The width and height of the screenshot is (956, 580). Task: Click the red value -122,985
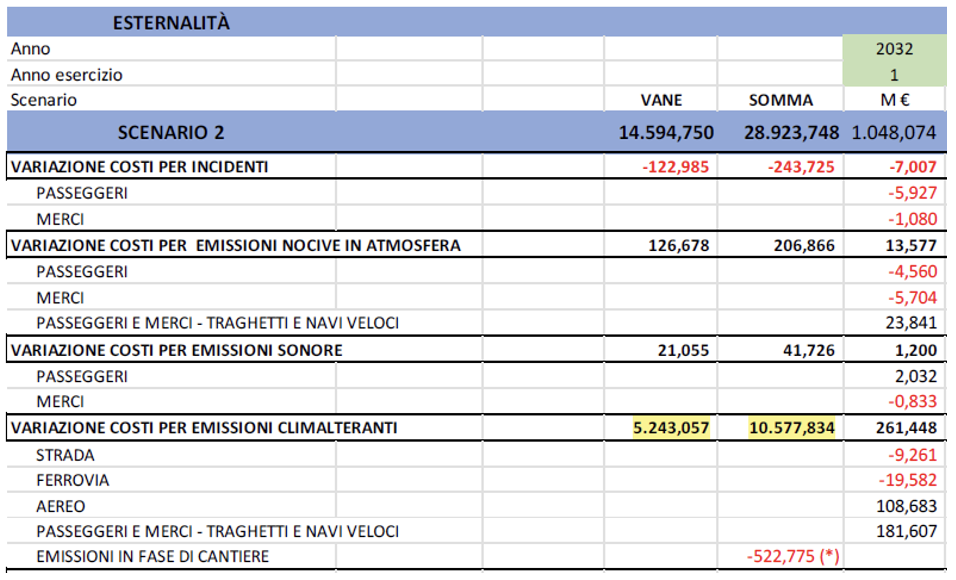click(676, 166)
